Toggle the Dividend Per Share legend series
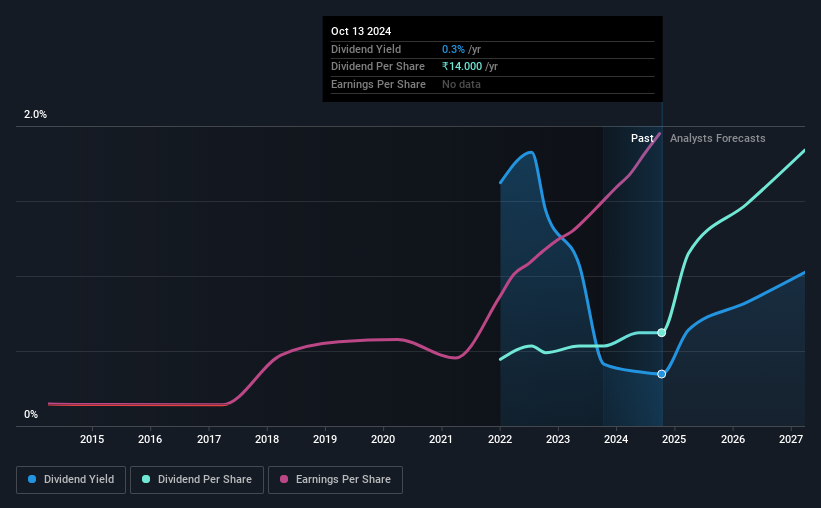The height and width of the screenshot is (508, 821). (x=197, y=479)
